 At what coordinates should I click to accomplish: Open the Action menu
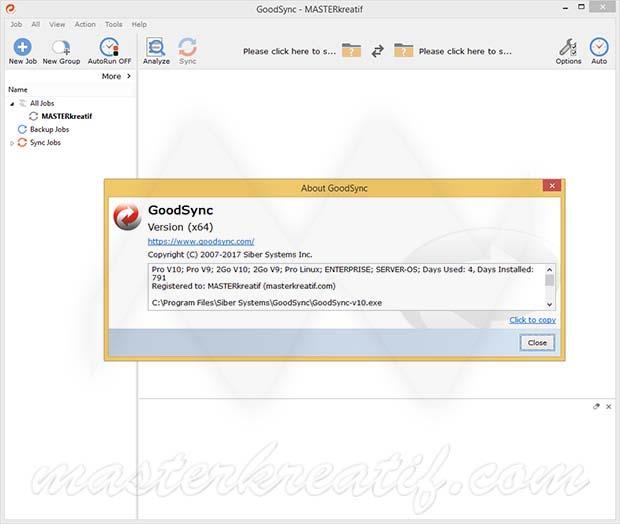(85, 24)
